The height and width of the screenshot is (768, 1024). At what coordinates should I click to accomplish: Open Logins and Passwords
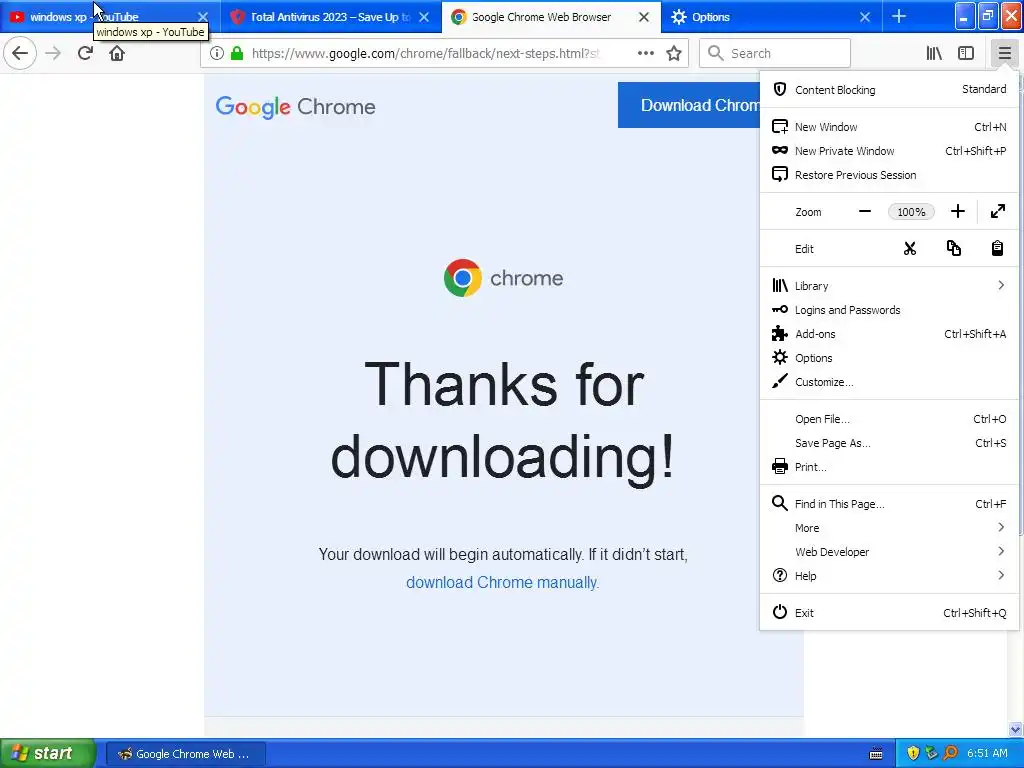click(888, 310)
